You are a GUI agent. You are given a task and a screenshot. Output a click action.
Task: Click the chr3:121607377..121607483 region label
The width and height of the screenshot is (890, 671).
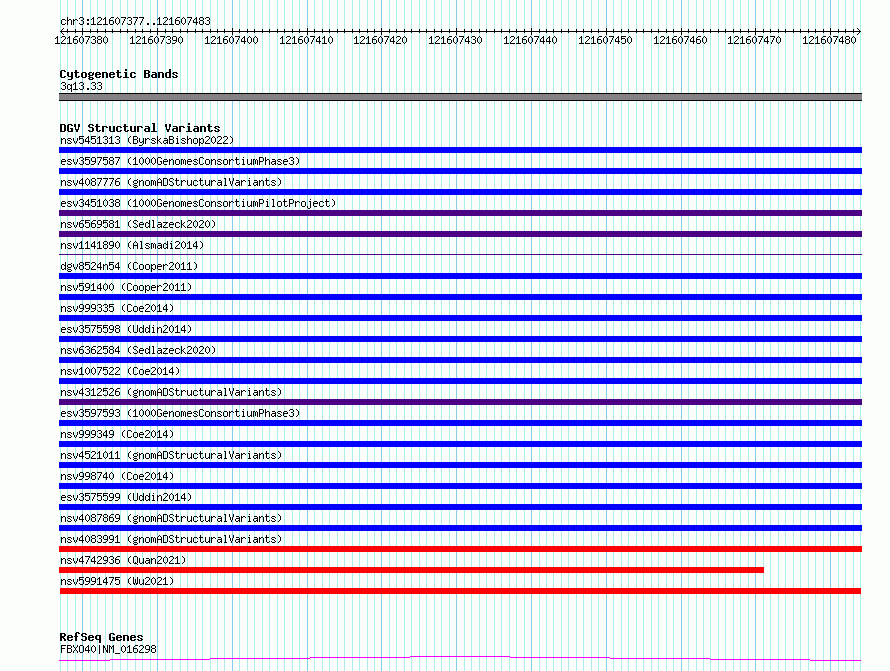pyautogui.click(x=135, y=21)
